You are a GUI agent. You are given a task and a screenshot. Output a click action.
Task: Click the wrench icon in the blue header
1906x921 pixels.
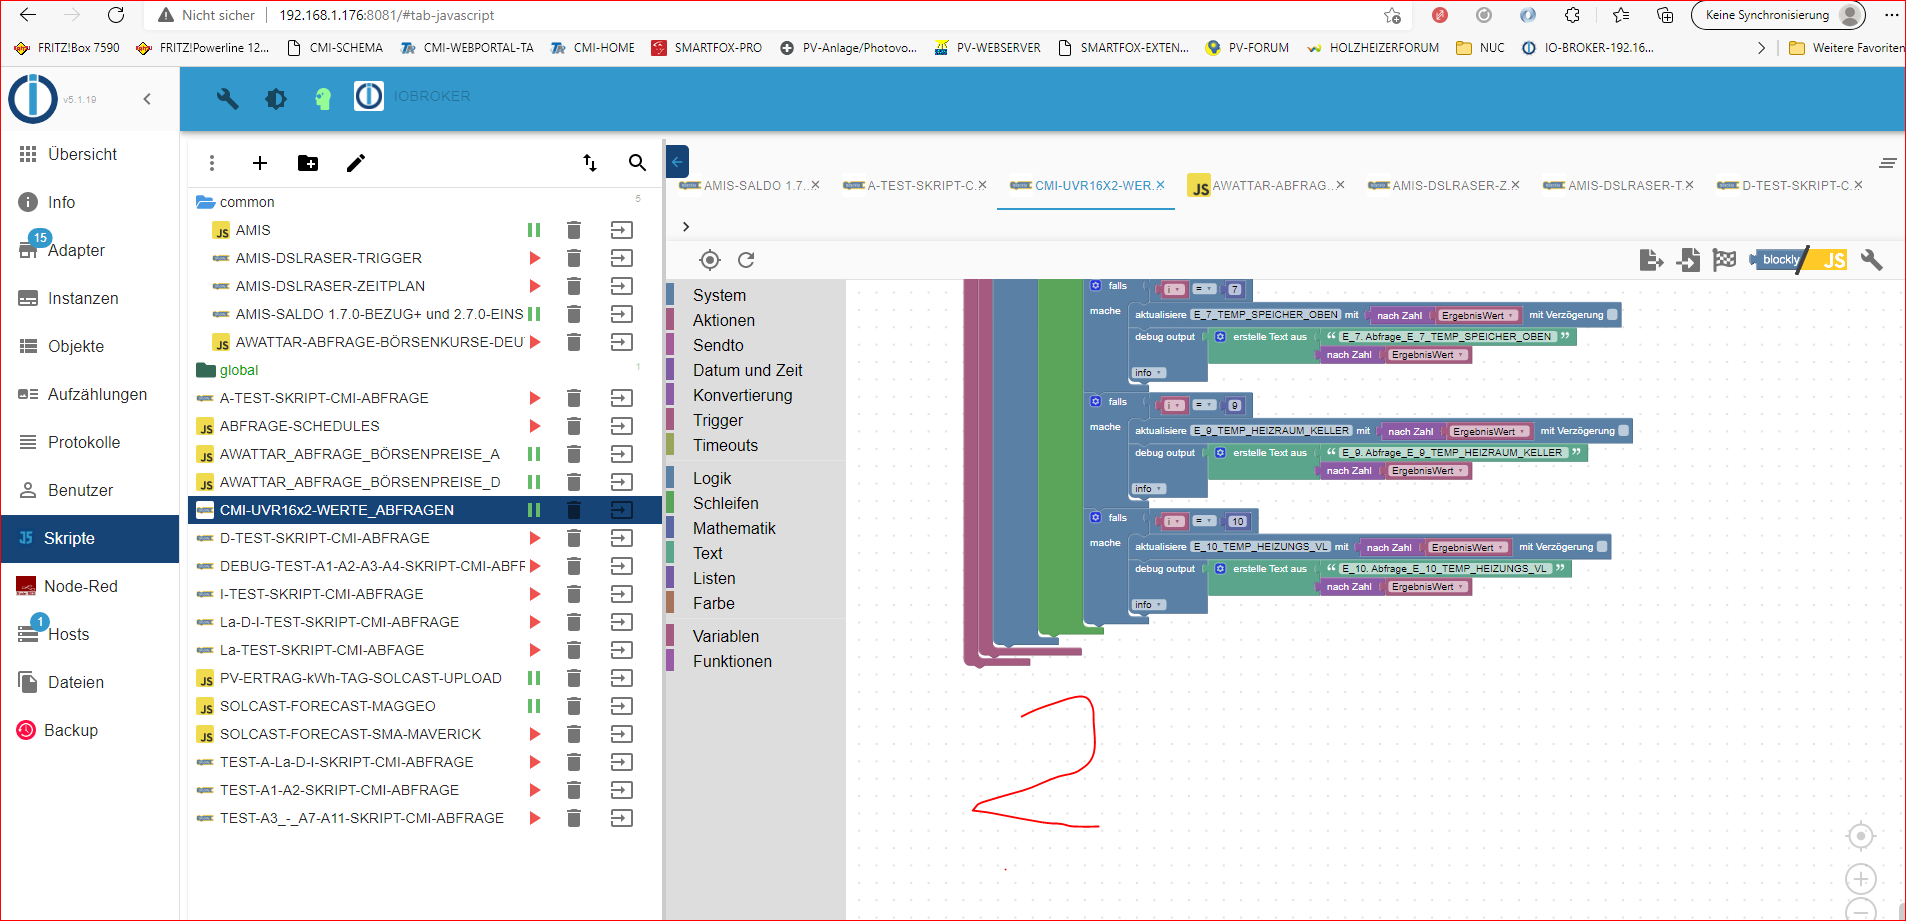point(228,98)
